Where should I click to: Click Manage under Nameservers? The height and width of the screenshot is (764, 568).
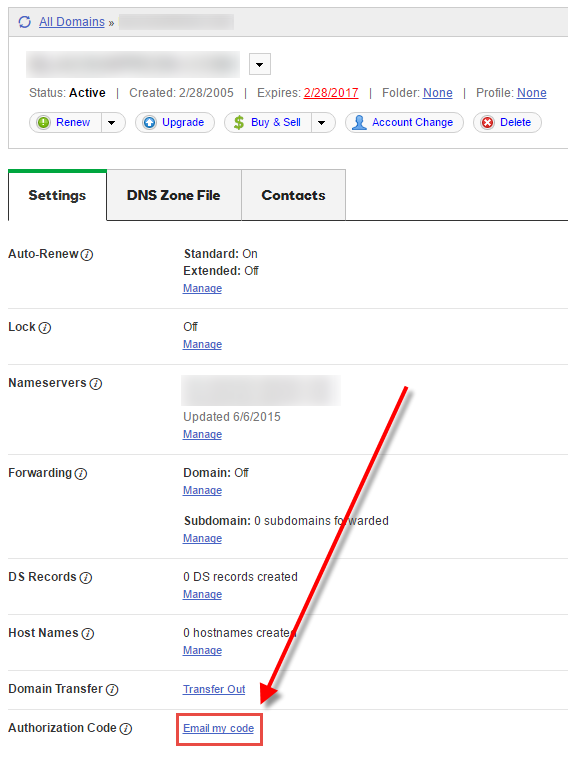[x=202, y=435]
